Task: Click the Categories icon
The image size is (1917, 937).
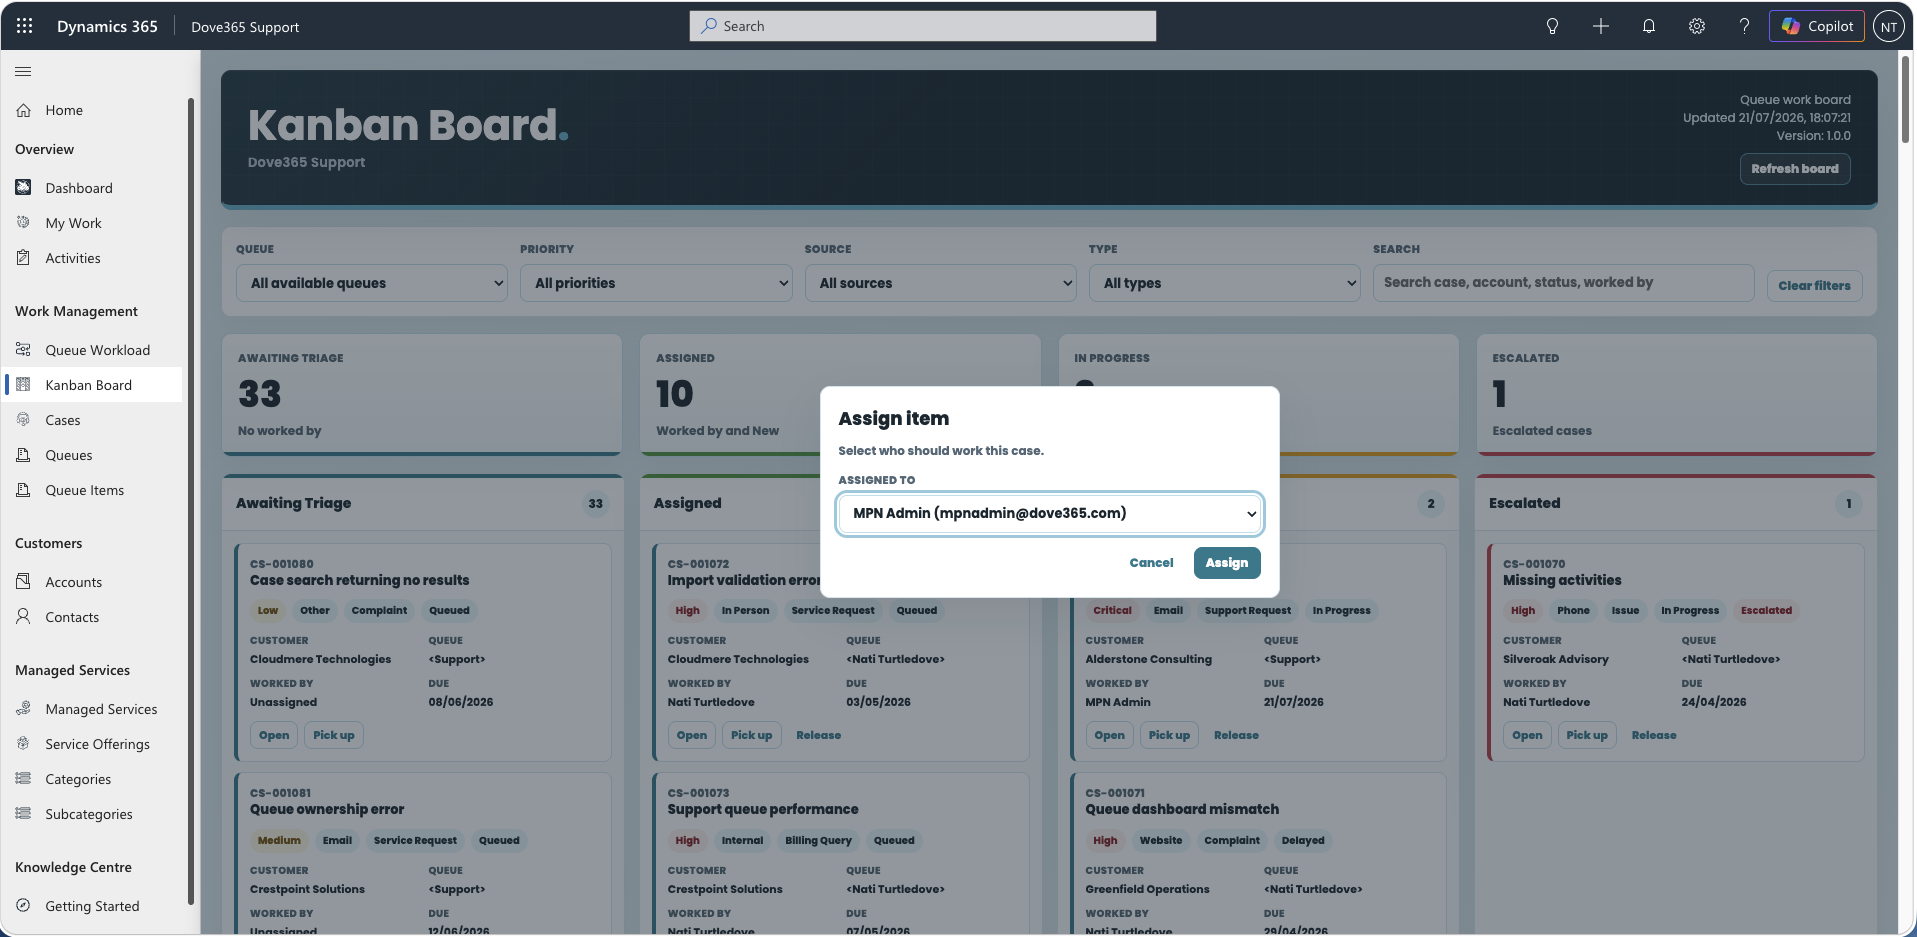Action: pos(23,778)
